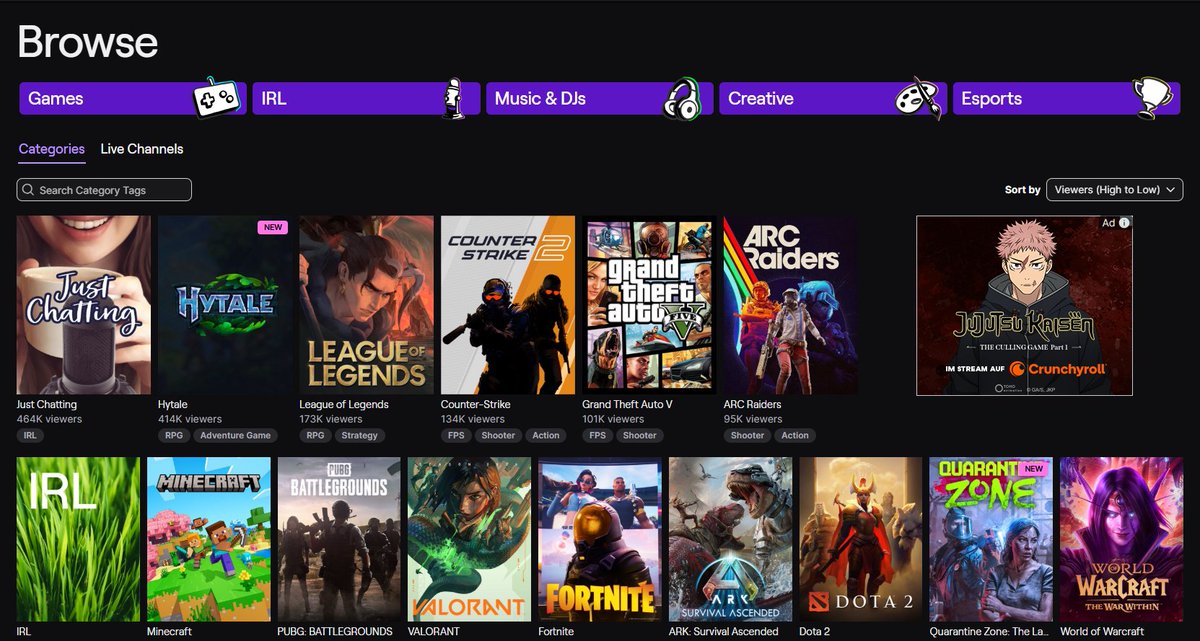Open the Just Chatting category cover
The width and height of the screenshot is (1200, 641).
pos(84,305)
